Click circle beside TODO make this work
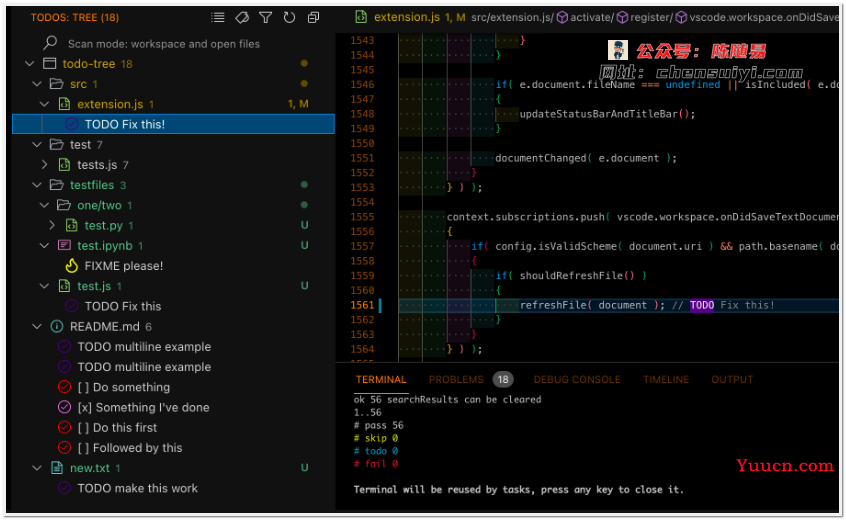This screenshot has width=846, height=520. (x=64, y=488)
